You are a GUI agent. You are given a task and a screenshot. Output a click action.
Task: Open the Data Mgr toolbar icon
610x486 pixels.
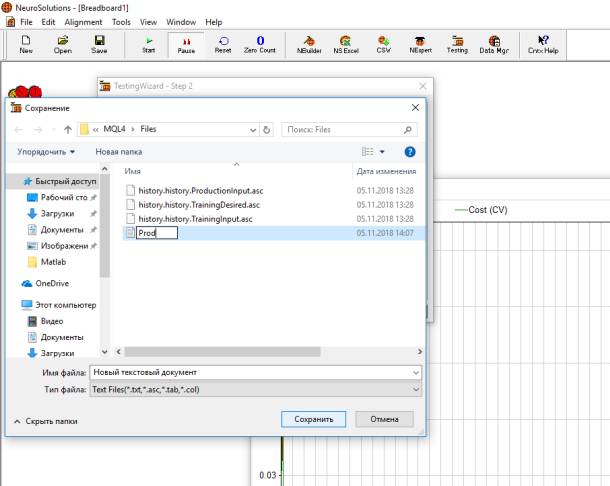494,44
